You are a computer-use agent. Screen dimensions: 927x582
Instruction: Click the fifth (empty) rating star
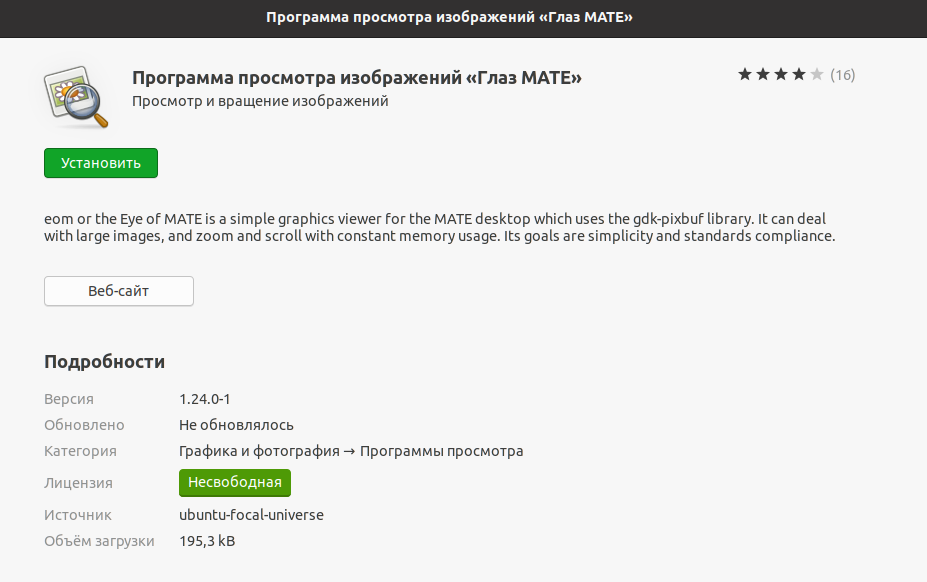coord(817,74)
